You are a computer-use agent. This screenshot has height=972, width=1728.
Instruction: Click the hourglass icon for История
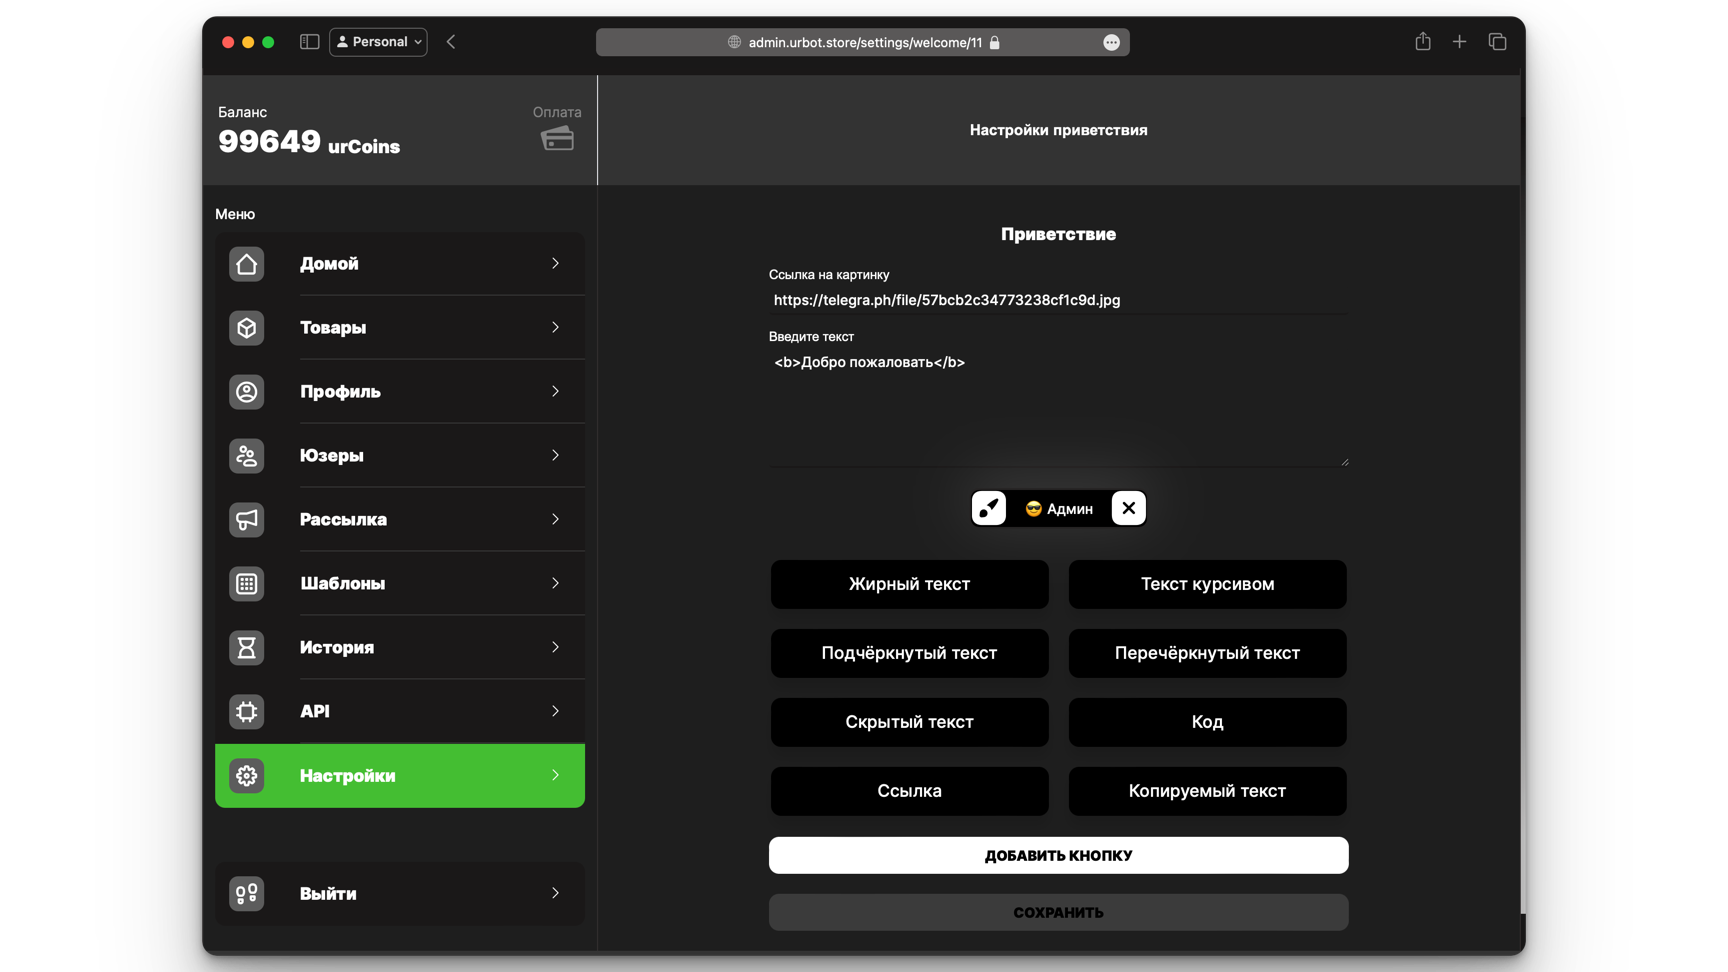pos(246,648)
